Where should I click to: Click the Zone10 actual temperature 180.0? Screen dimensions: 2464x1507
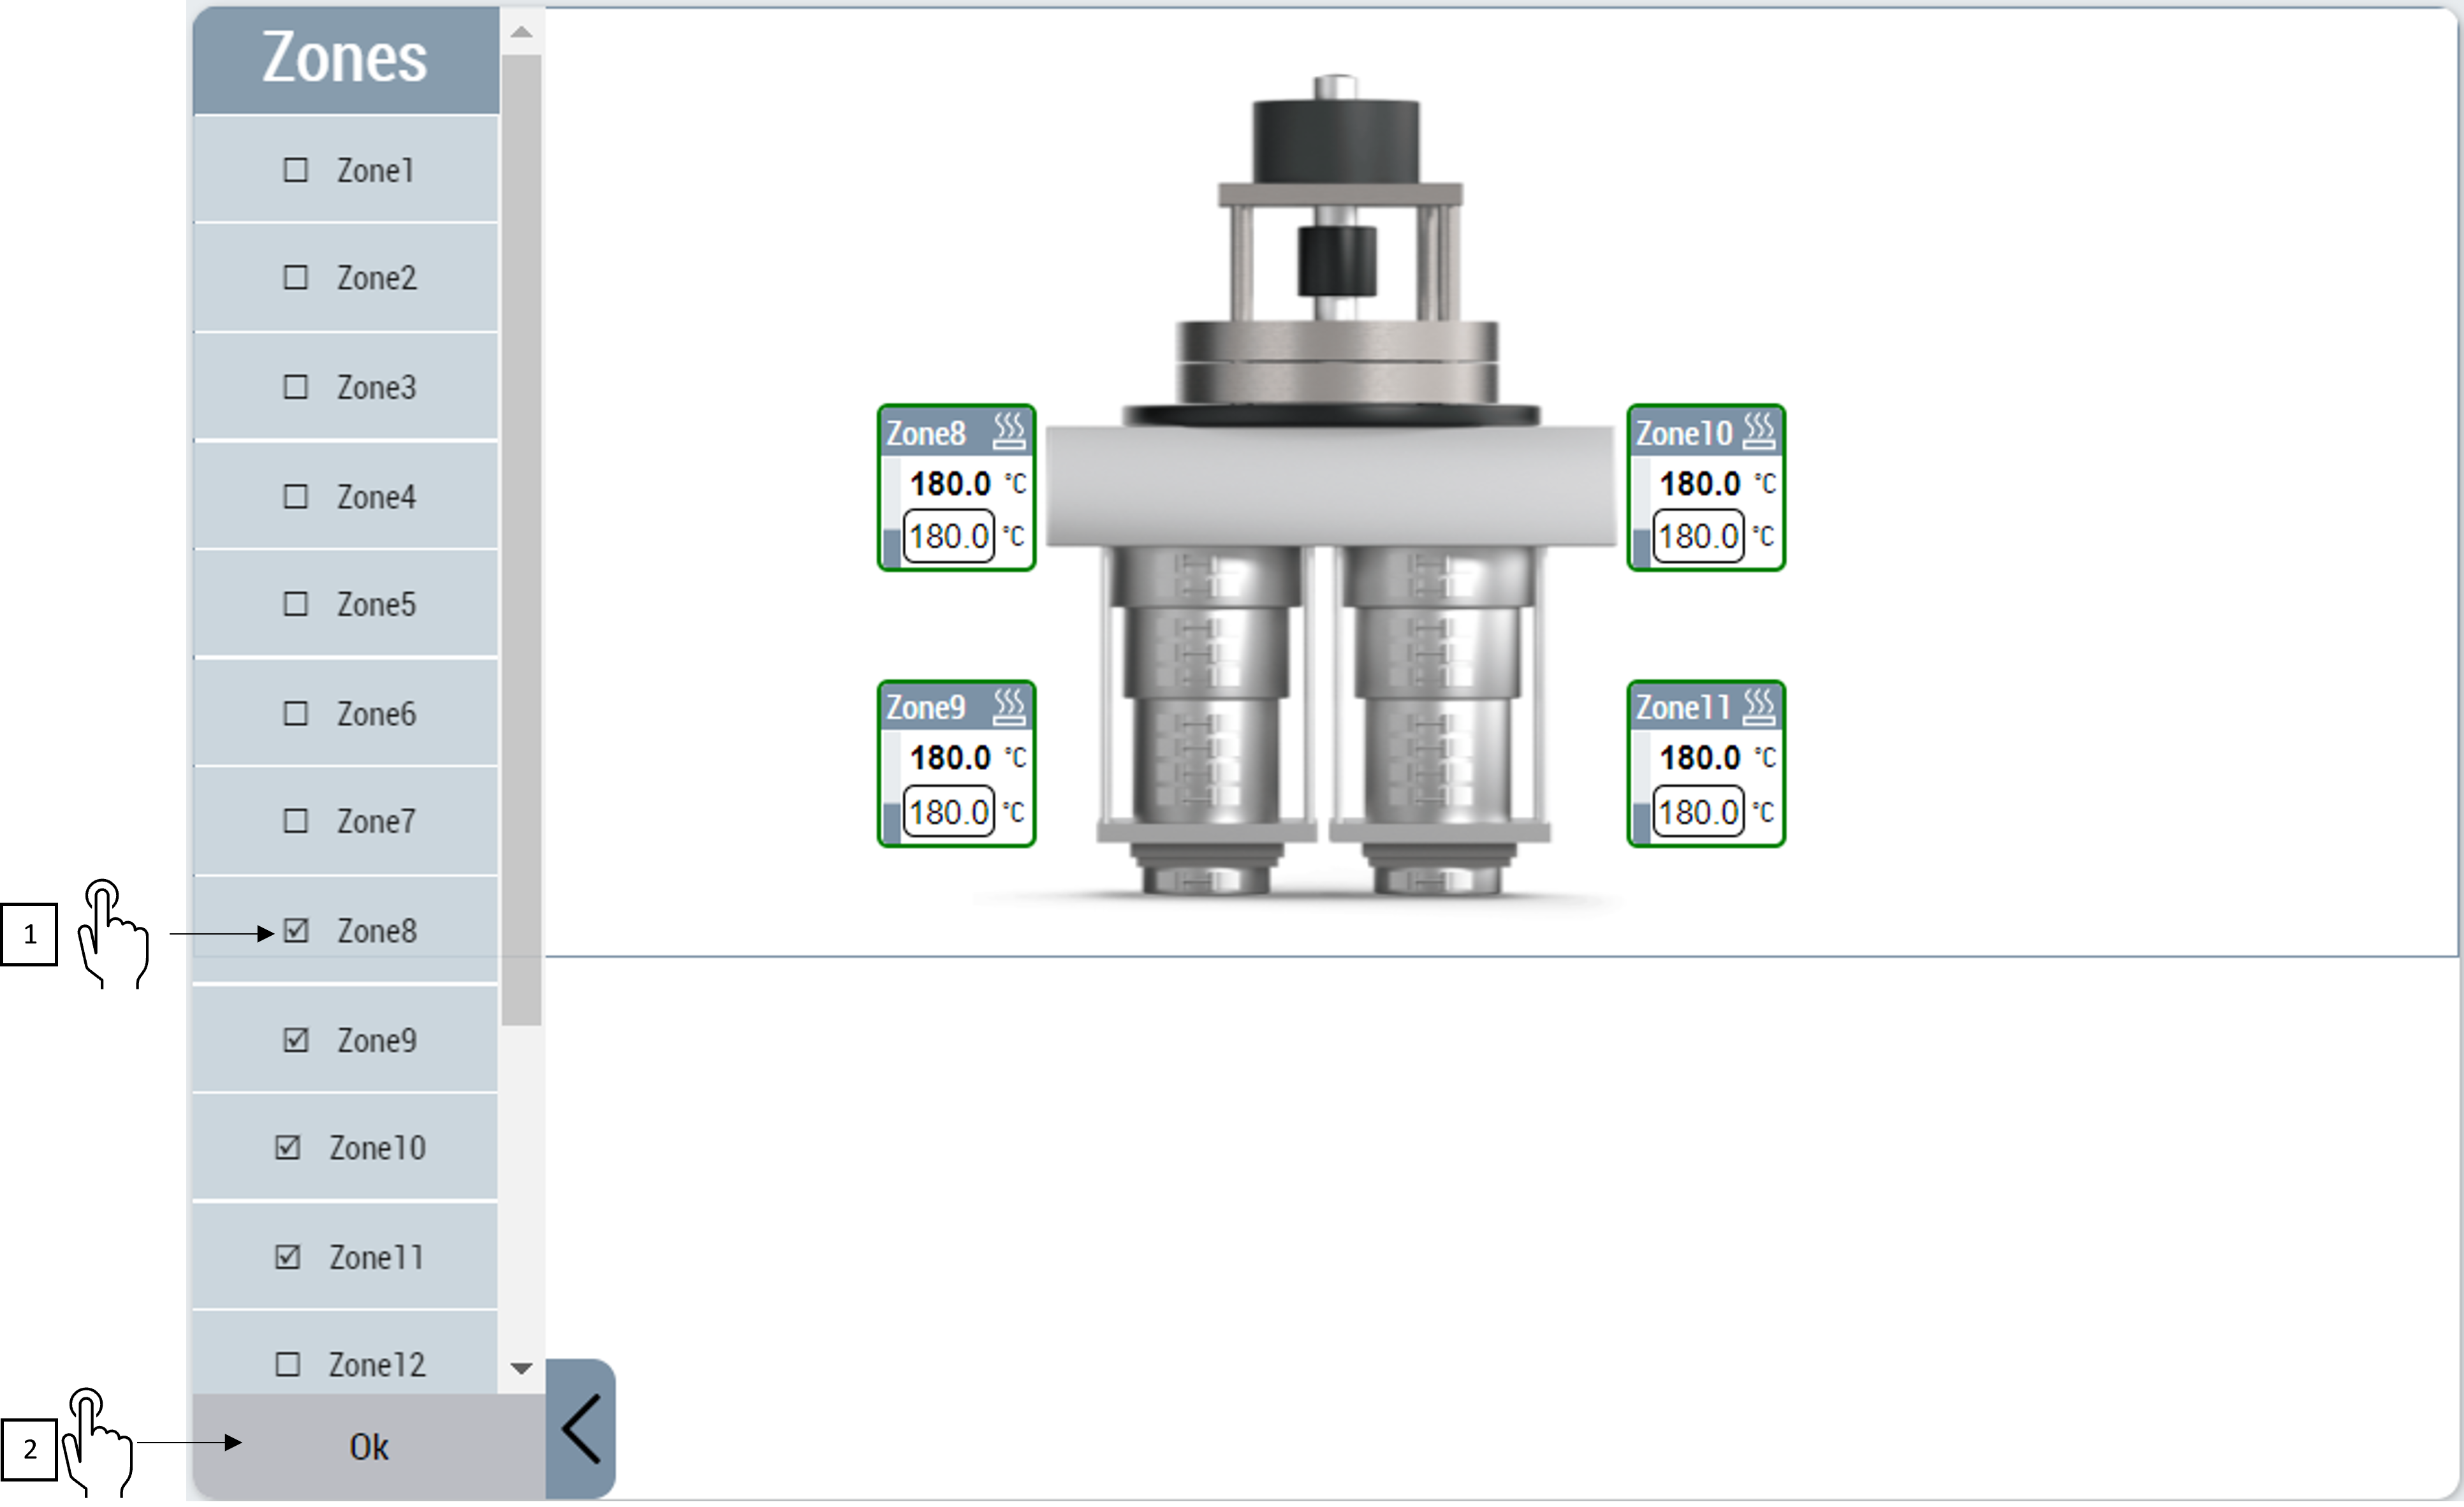pos(1700,484)
